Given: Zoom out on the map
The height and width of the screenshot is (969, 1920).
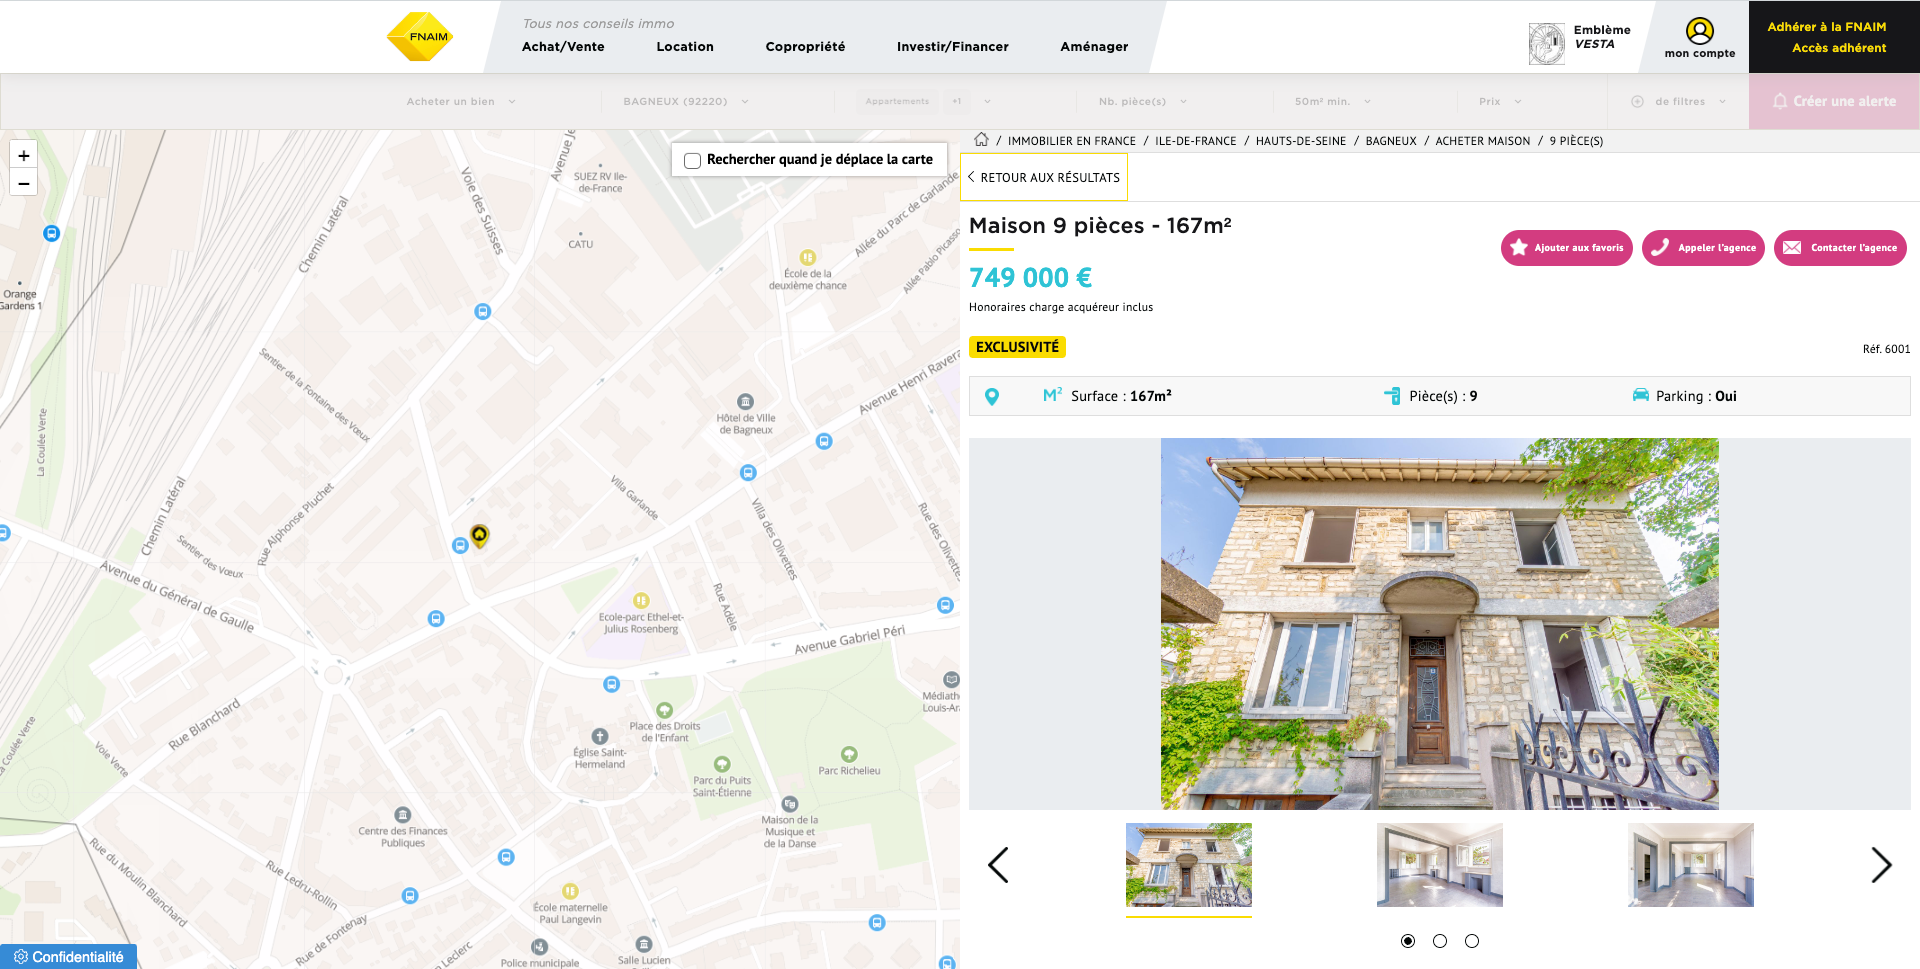Looking at the screenshot, I should click(x=24, y=183).
